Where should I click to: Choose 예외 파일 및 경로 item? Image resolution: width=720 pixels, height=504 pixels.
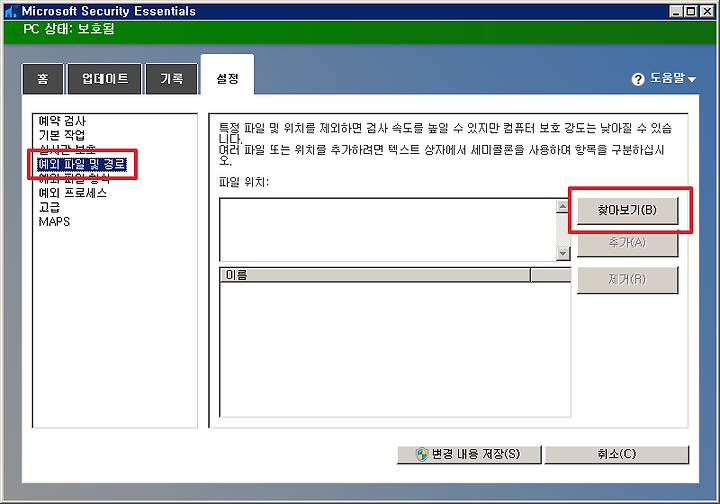click(82, 164)
